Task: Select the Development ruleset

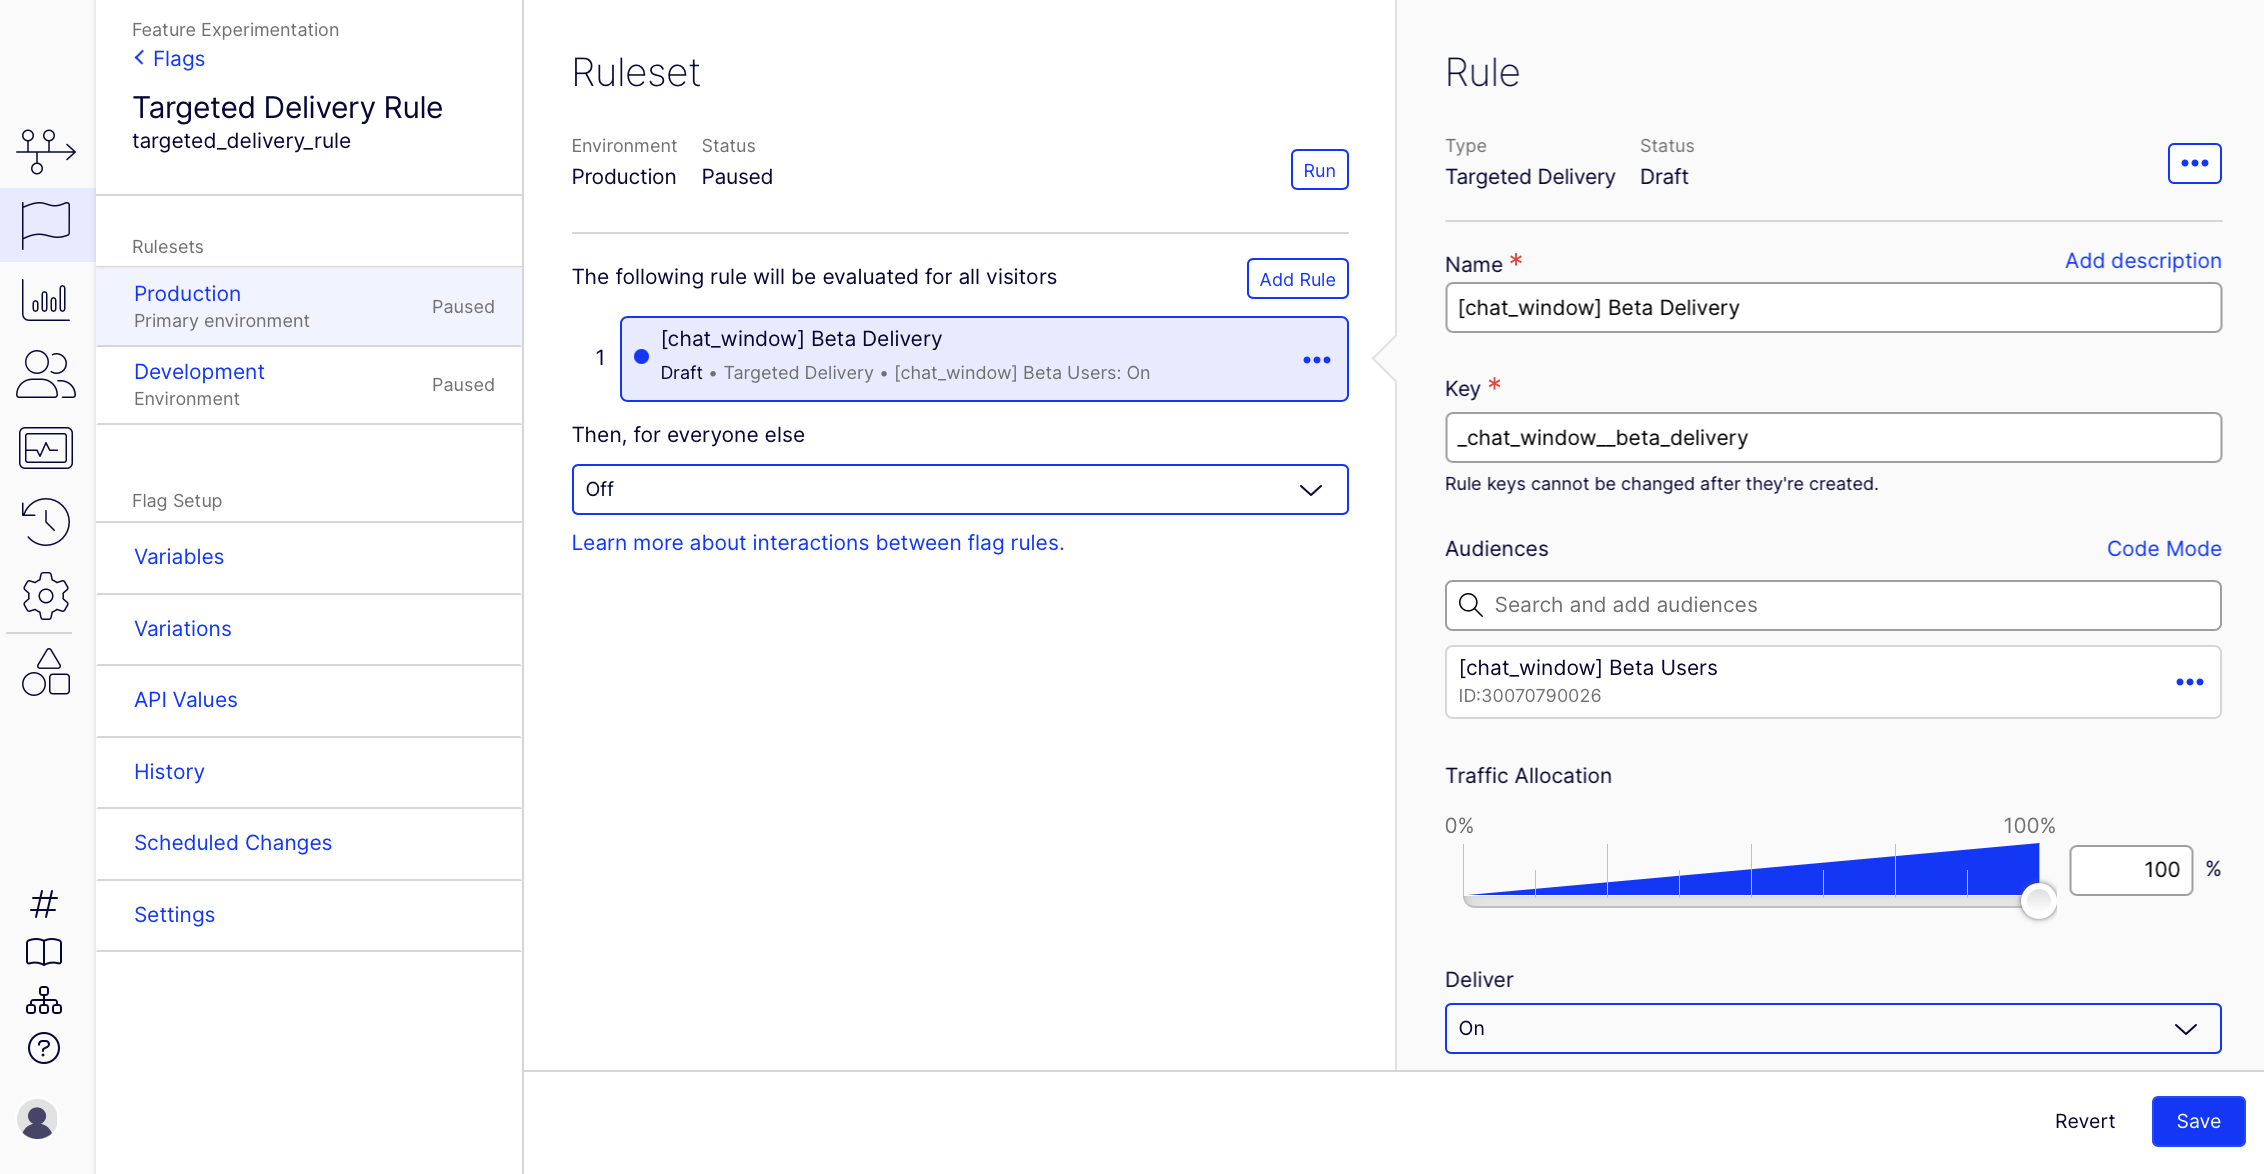Action: [x=200, y=372]
